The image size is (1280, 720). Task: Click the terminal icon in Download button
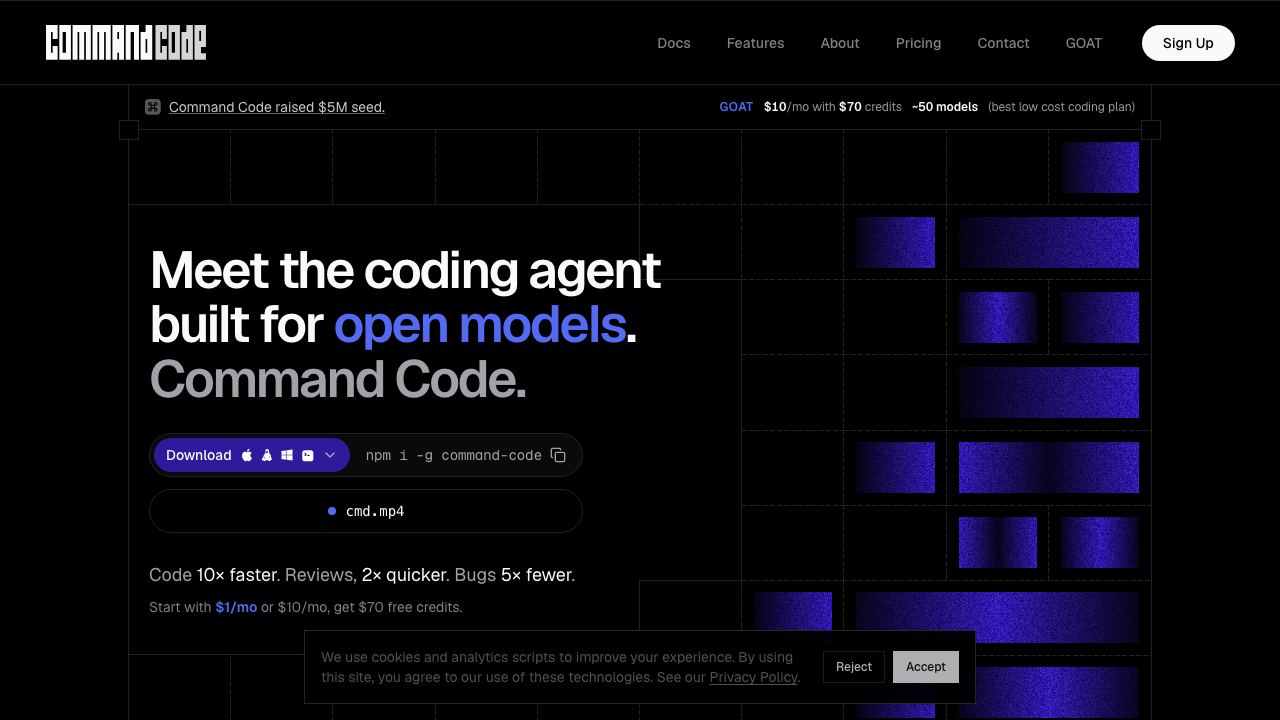click(x=308, y=455)
